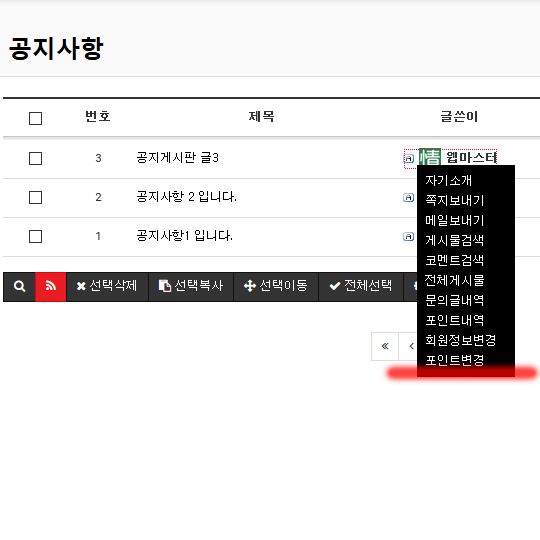The height and width of the screenshot is (540, 540).
Task: Toggle the select-all header checkbox
Action: [x=35, y=118]
